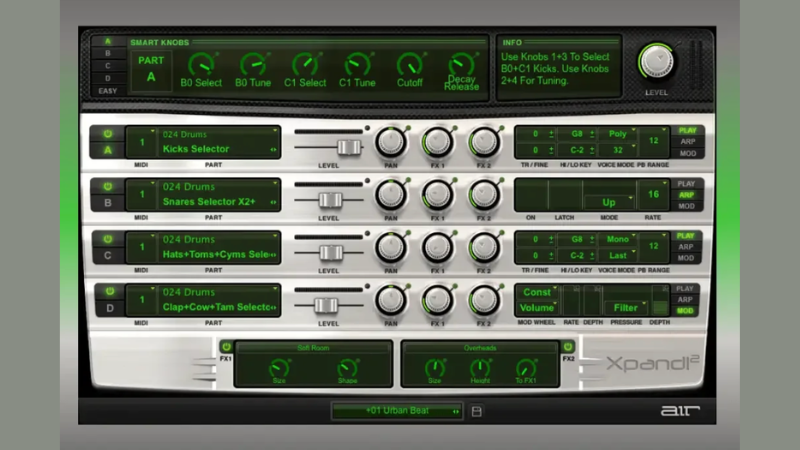Switch Part C to ARP page
Viewport: 800px width, 450px height.
tap(685, 247)
